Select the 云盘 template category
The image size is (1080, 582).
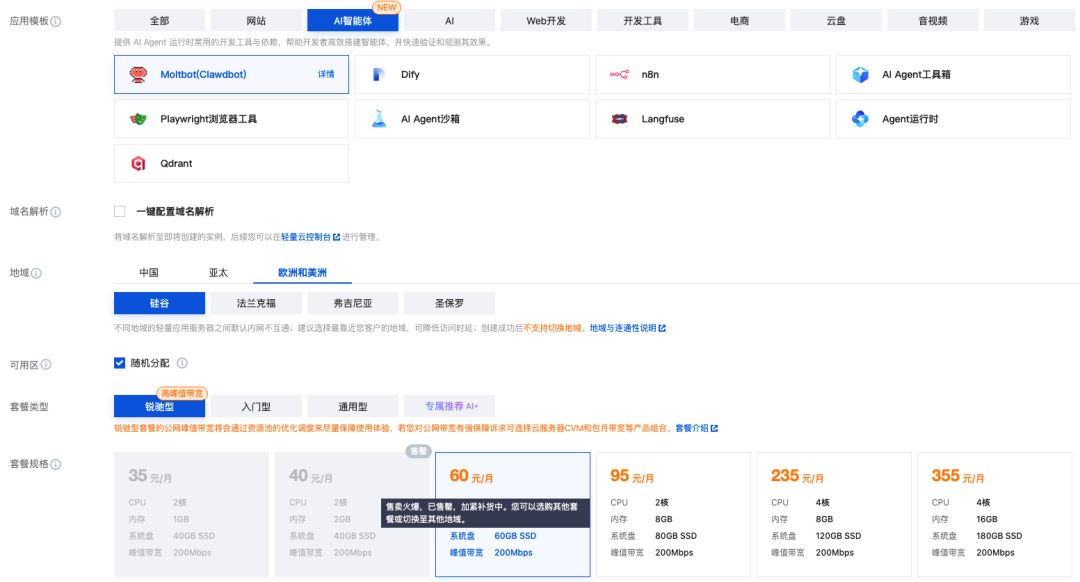coord(836,21)
